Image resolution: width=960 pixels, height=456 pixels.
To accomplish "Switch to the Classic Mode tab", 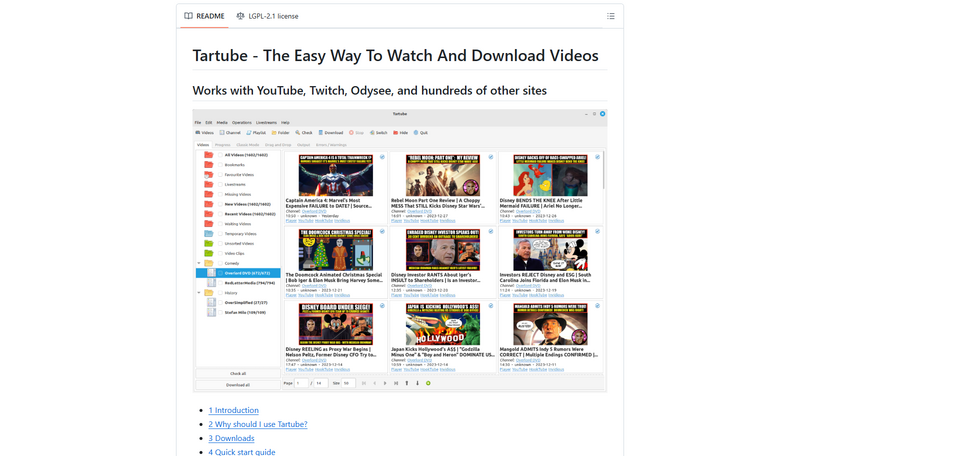I will pyautogui.click(x=248, y=145).
